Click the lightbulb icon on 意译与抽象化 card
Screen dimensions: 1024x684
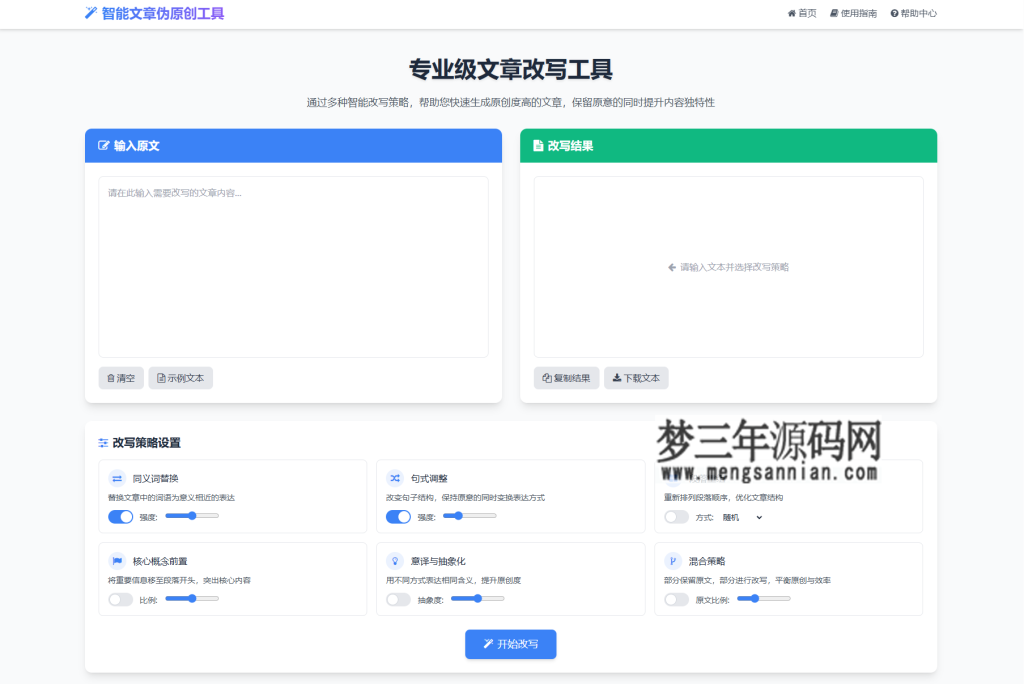point(394,562)
